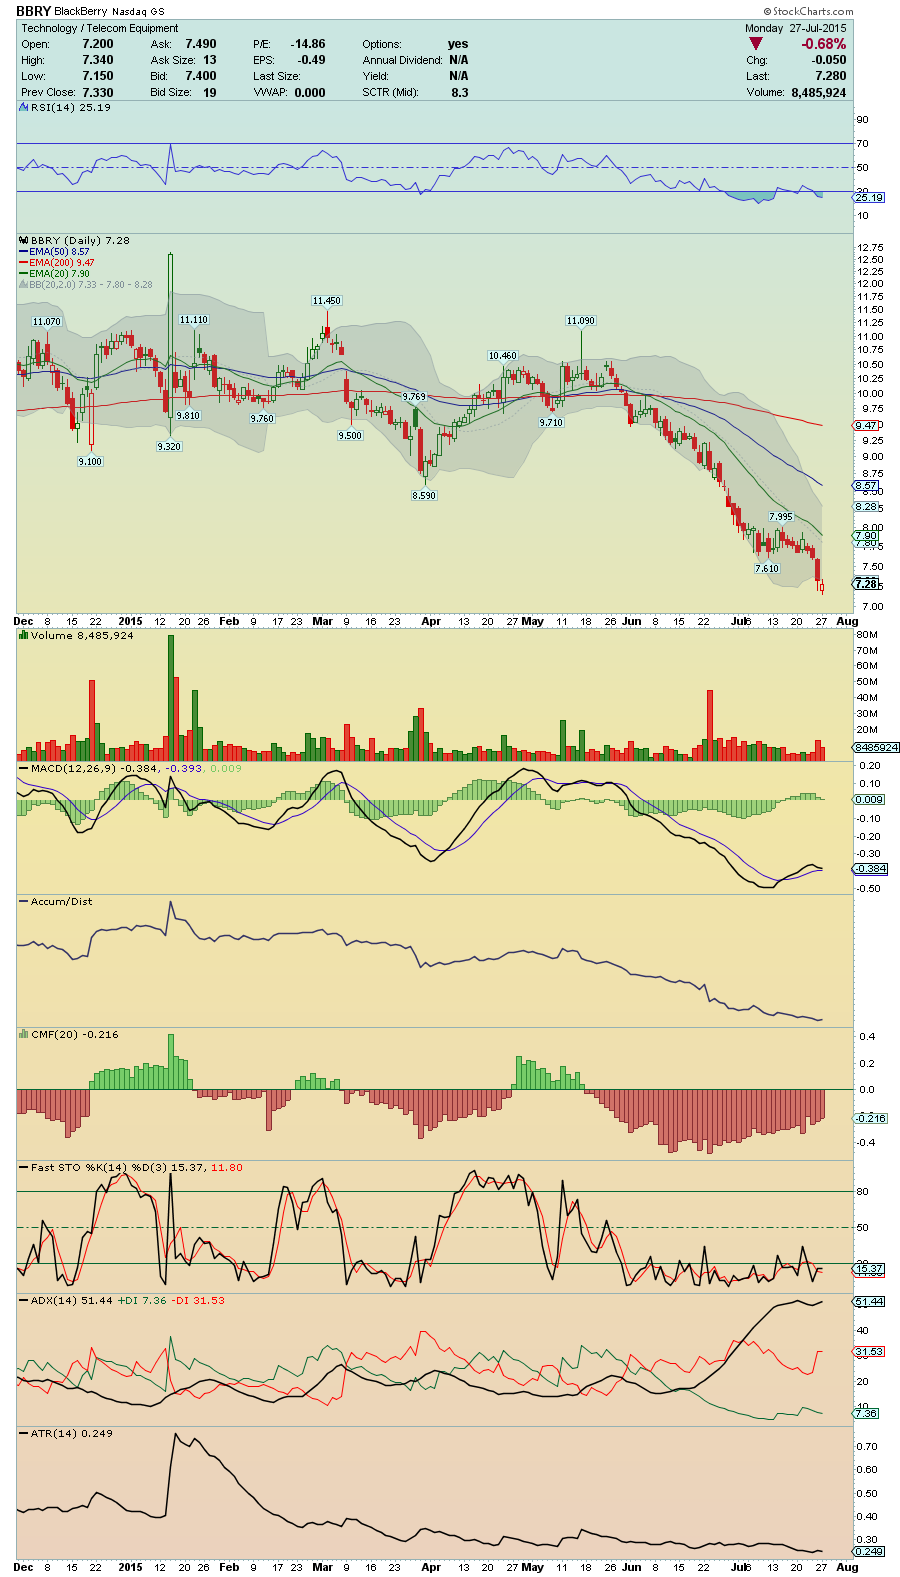Click the -0.68% percent change value

coord(824,44)
